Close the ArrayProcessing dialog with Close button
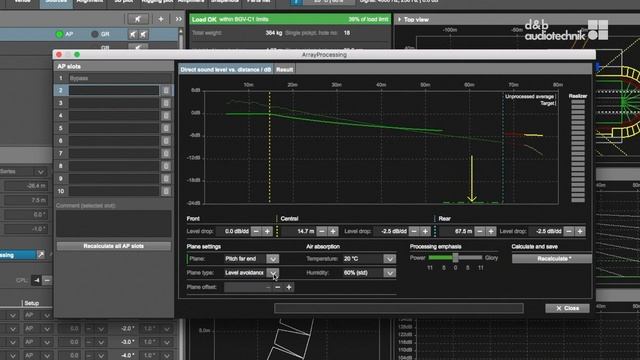Viewport: 640px width, 360px height. point(567,308)
